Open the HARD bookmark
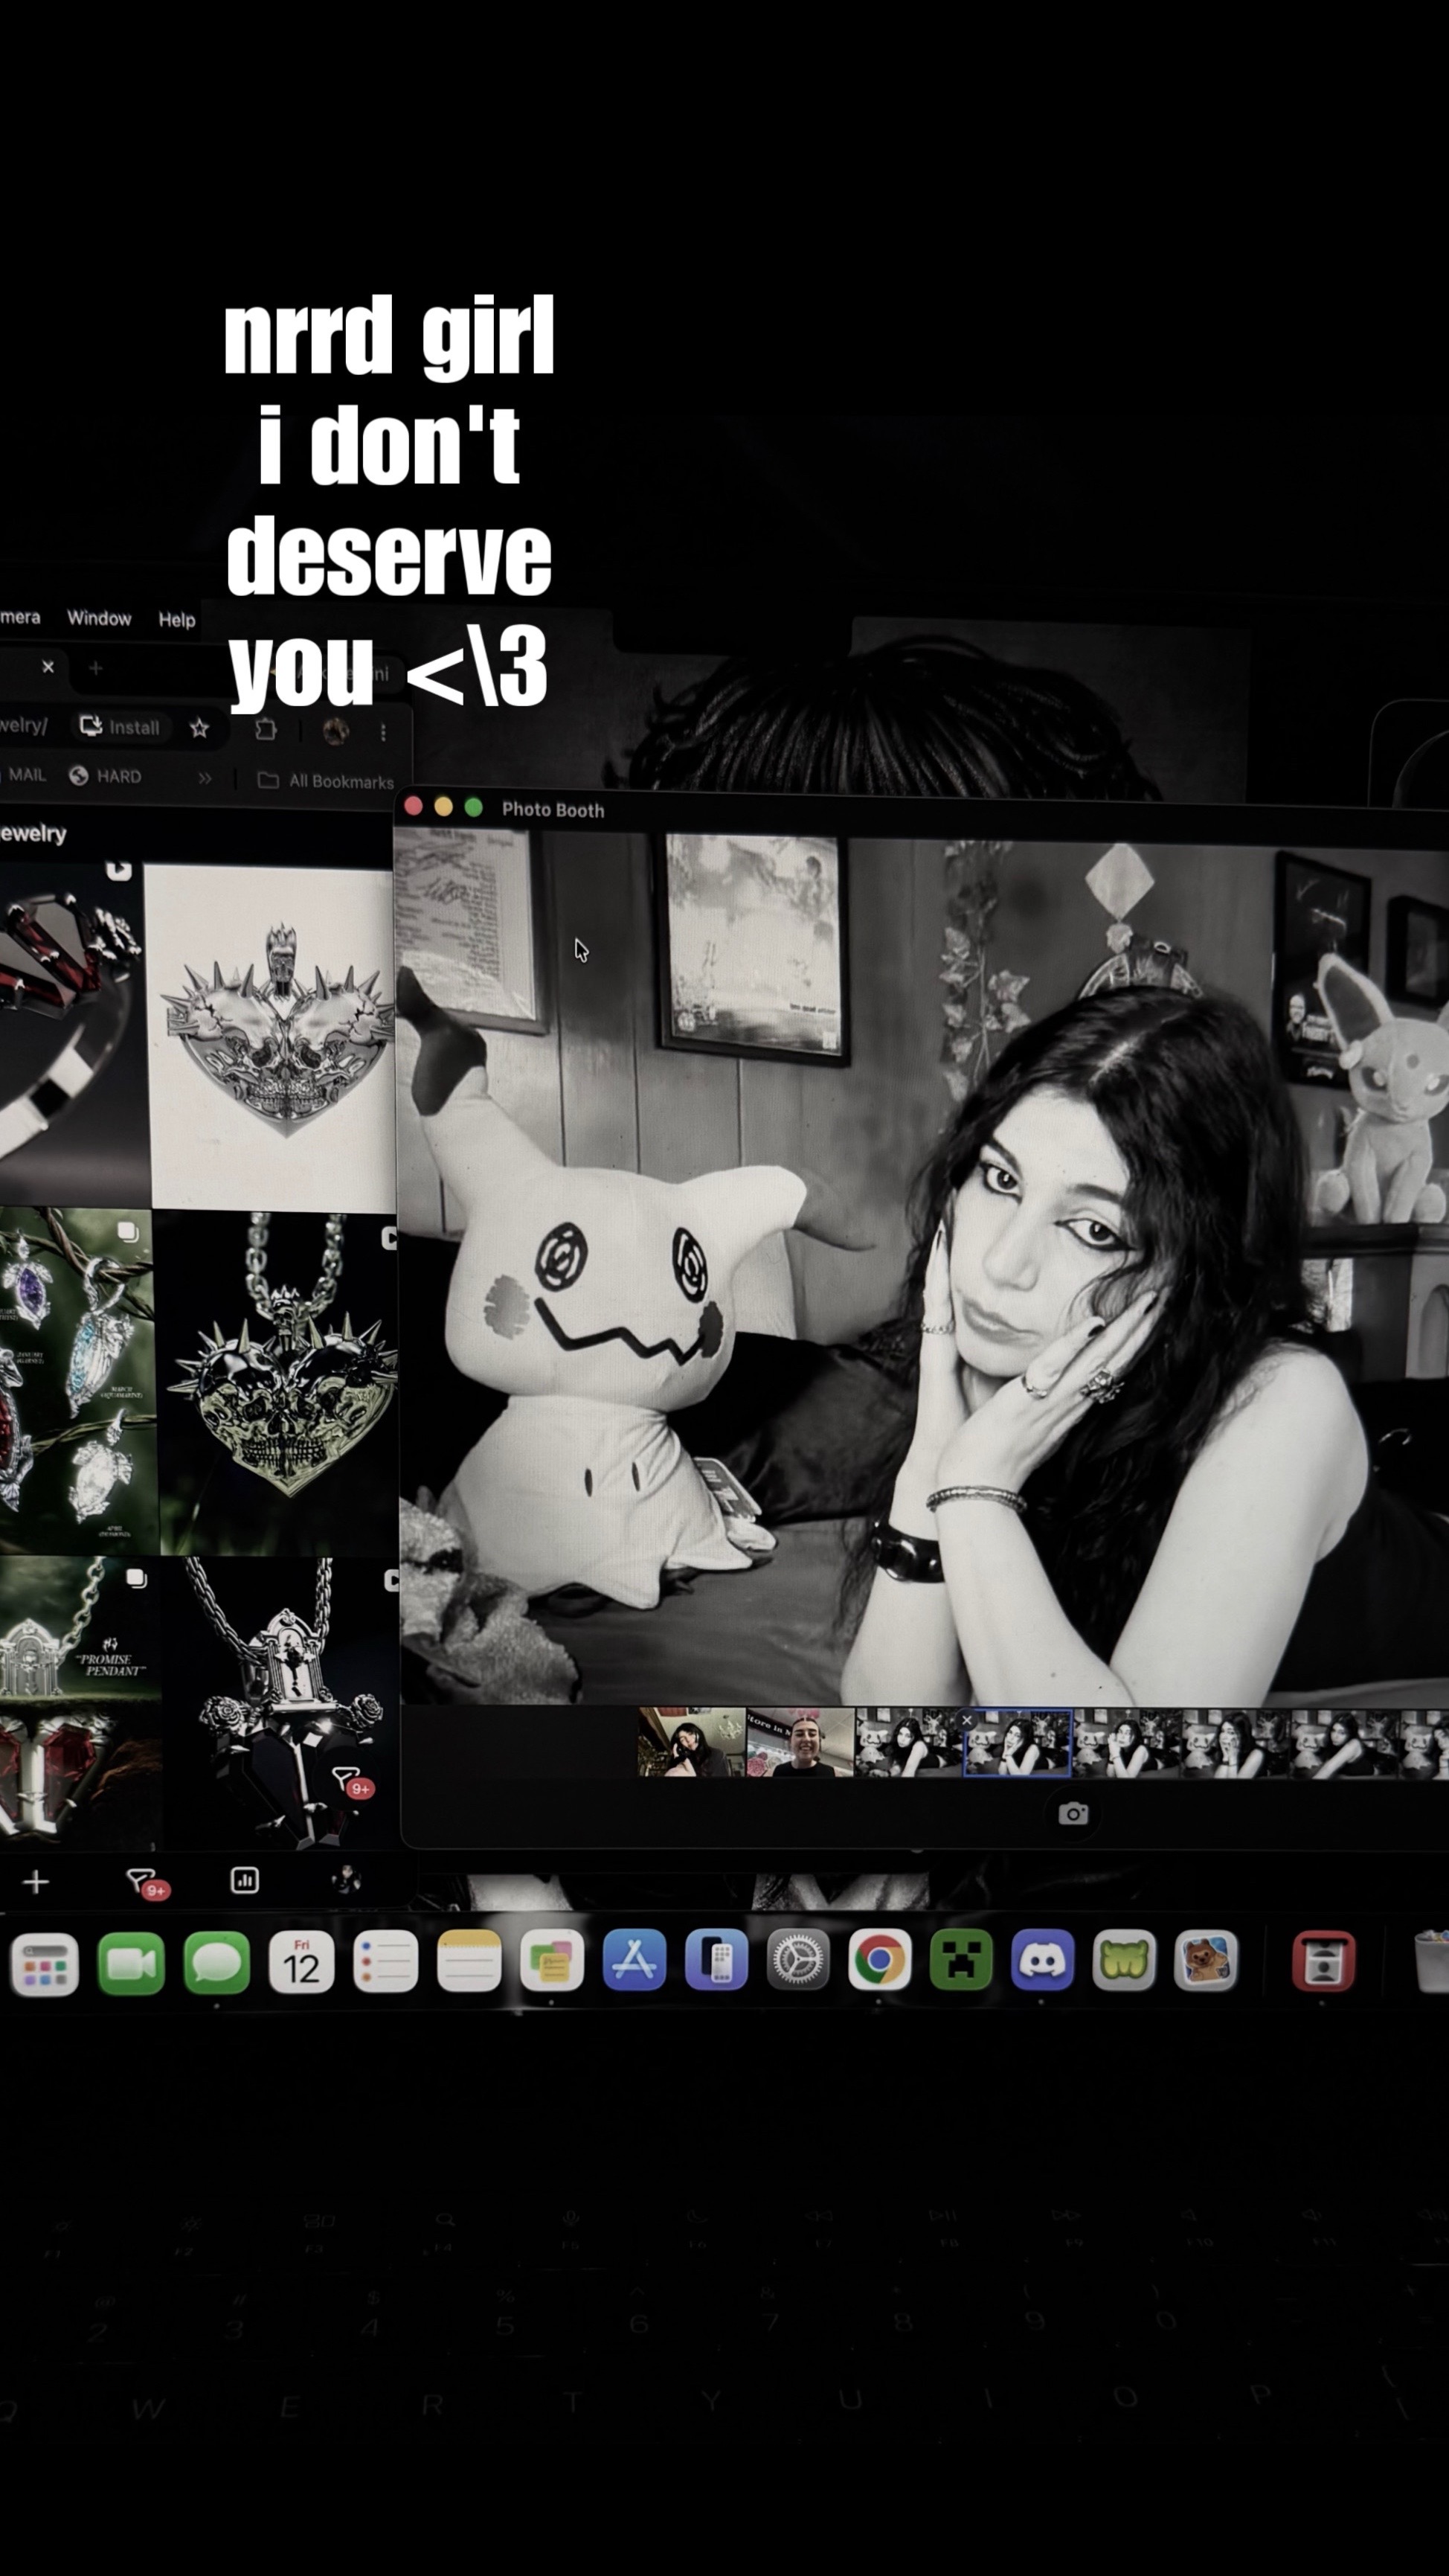The image size is (1449, 2576). [105, 776]
